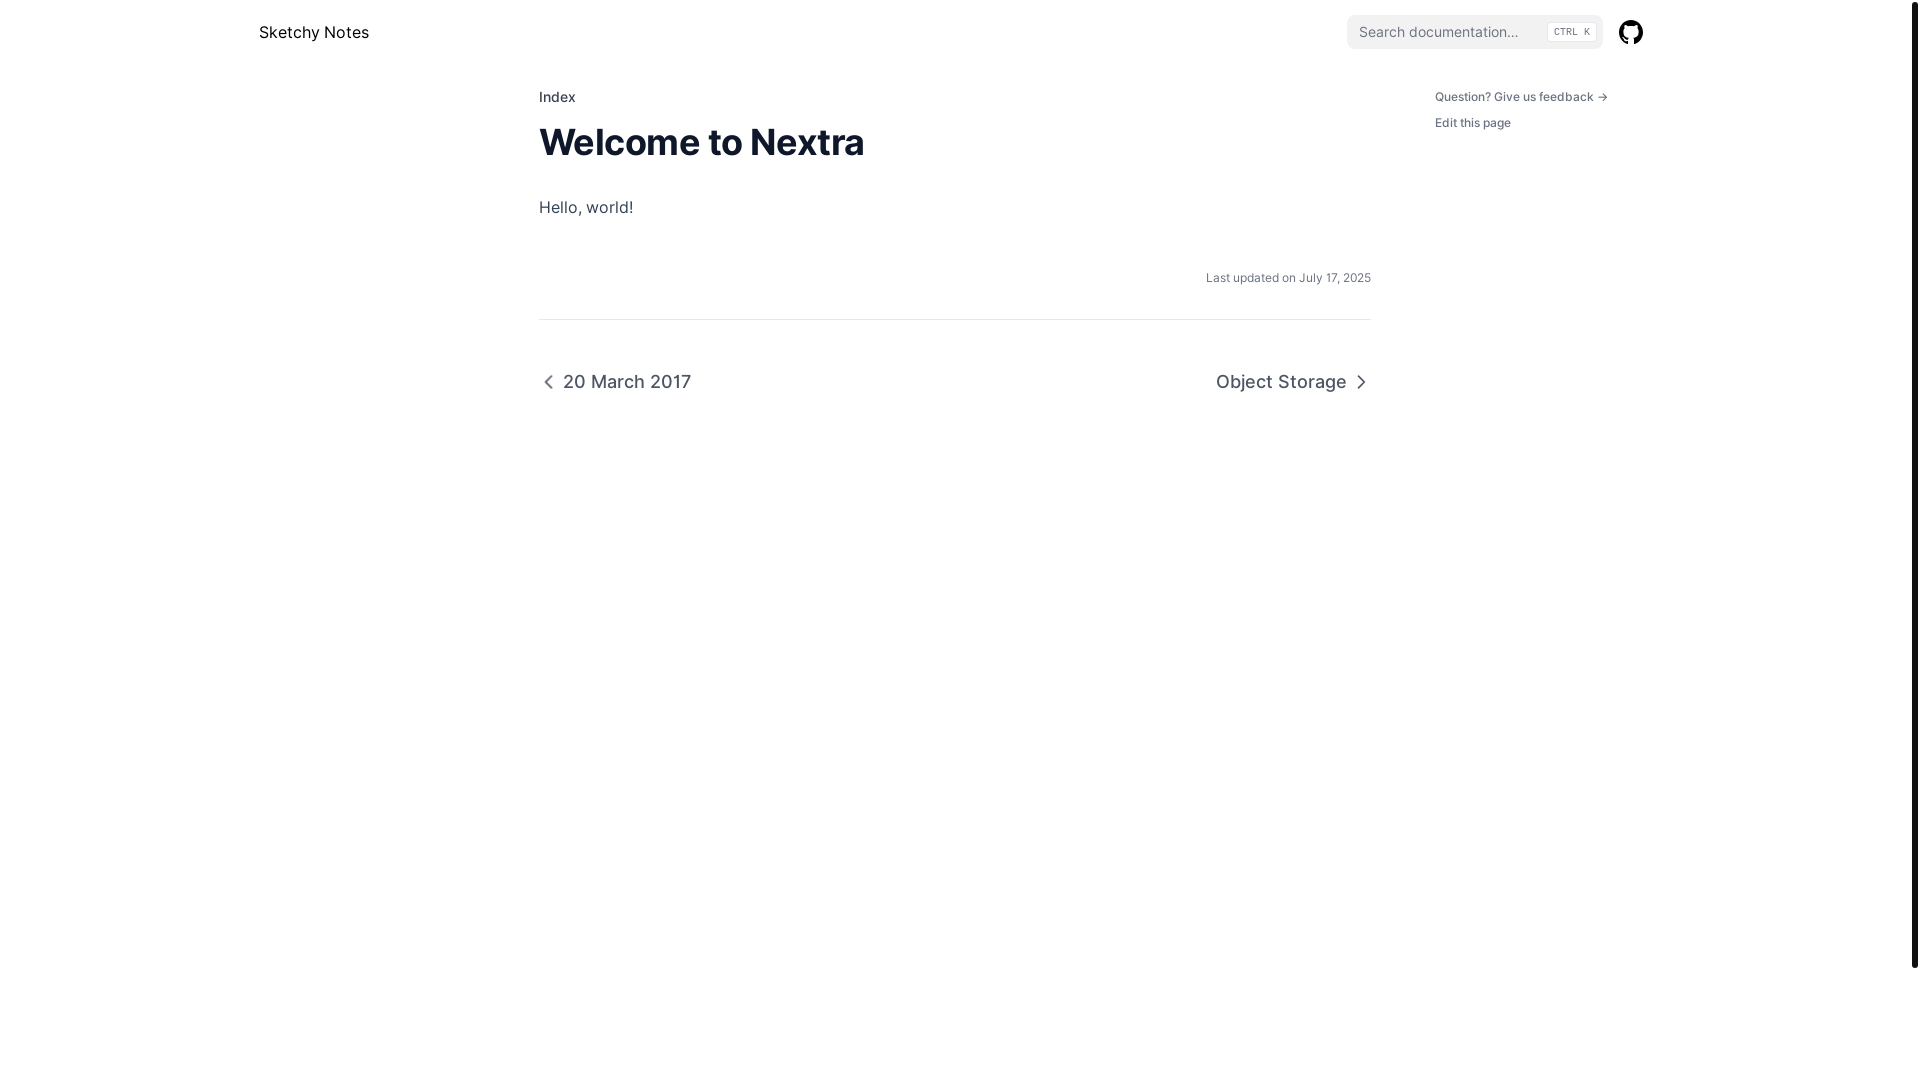This screenshot has width=1920, height=1080.
Task: Go to previous page 20 March 2017
Action: coord(615,382)
